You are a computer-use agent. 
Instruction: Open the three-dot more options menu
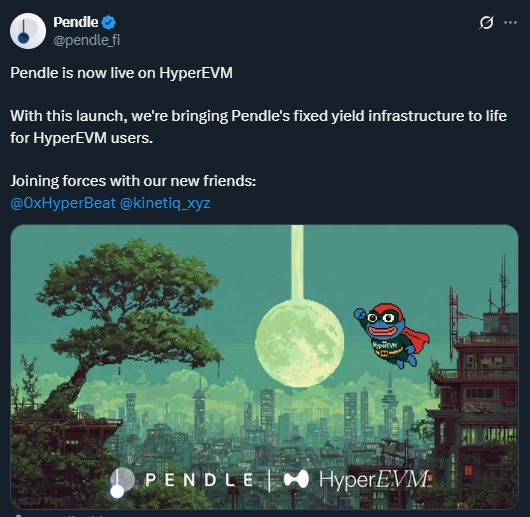coord(510,23)
